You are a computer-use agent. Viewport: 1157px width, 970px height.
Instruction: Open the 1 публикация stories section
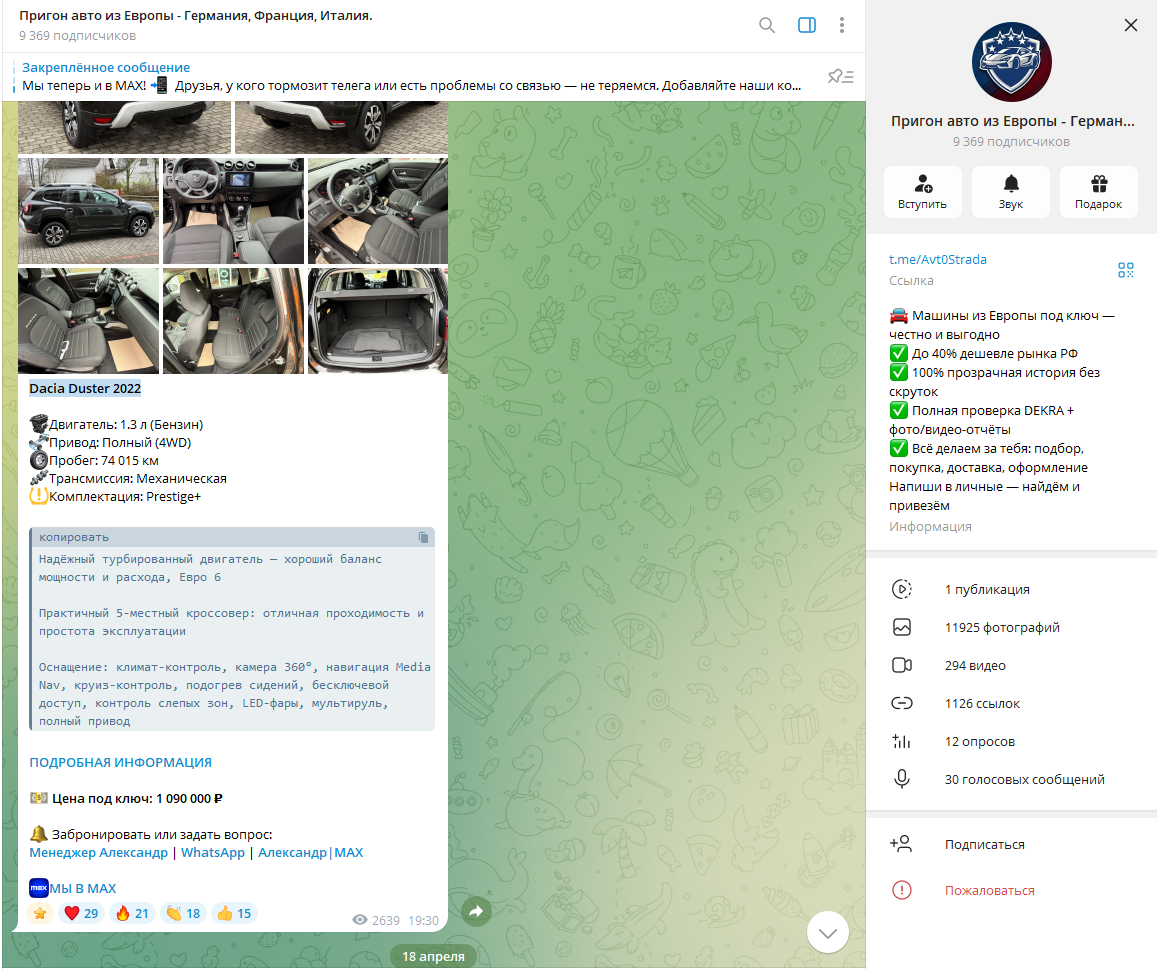pos(1011,589)
